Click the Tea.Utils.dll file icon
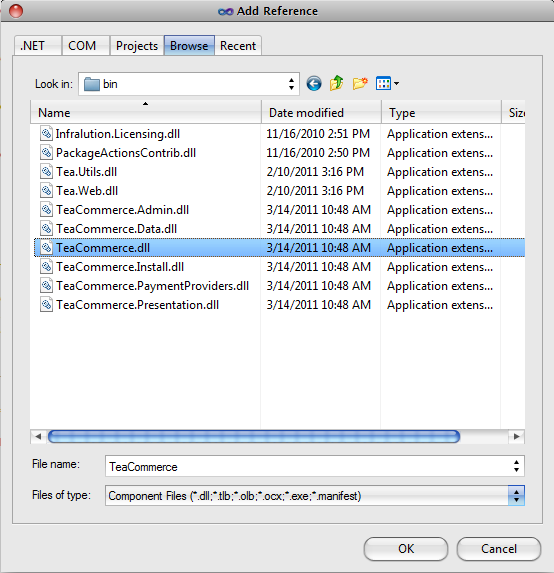554x573 pixels. tap(46, 172)
